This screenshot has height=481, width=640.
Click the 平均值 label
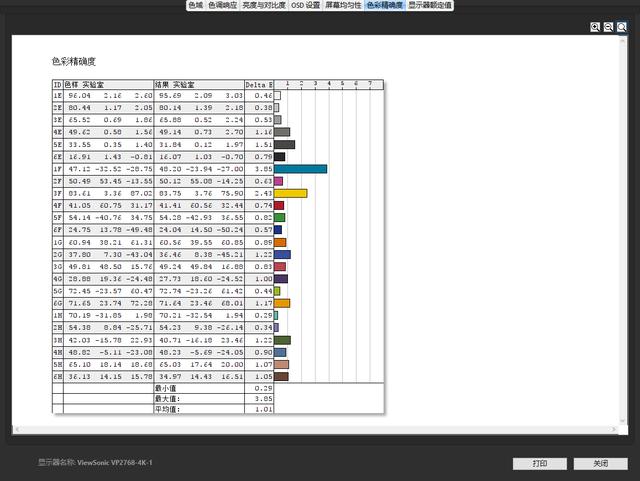pyautogui.click(x=167, y=409)
